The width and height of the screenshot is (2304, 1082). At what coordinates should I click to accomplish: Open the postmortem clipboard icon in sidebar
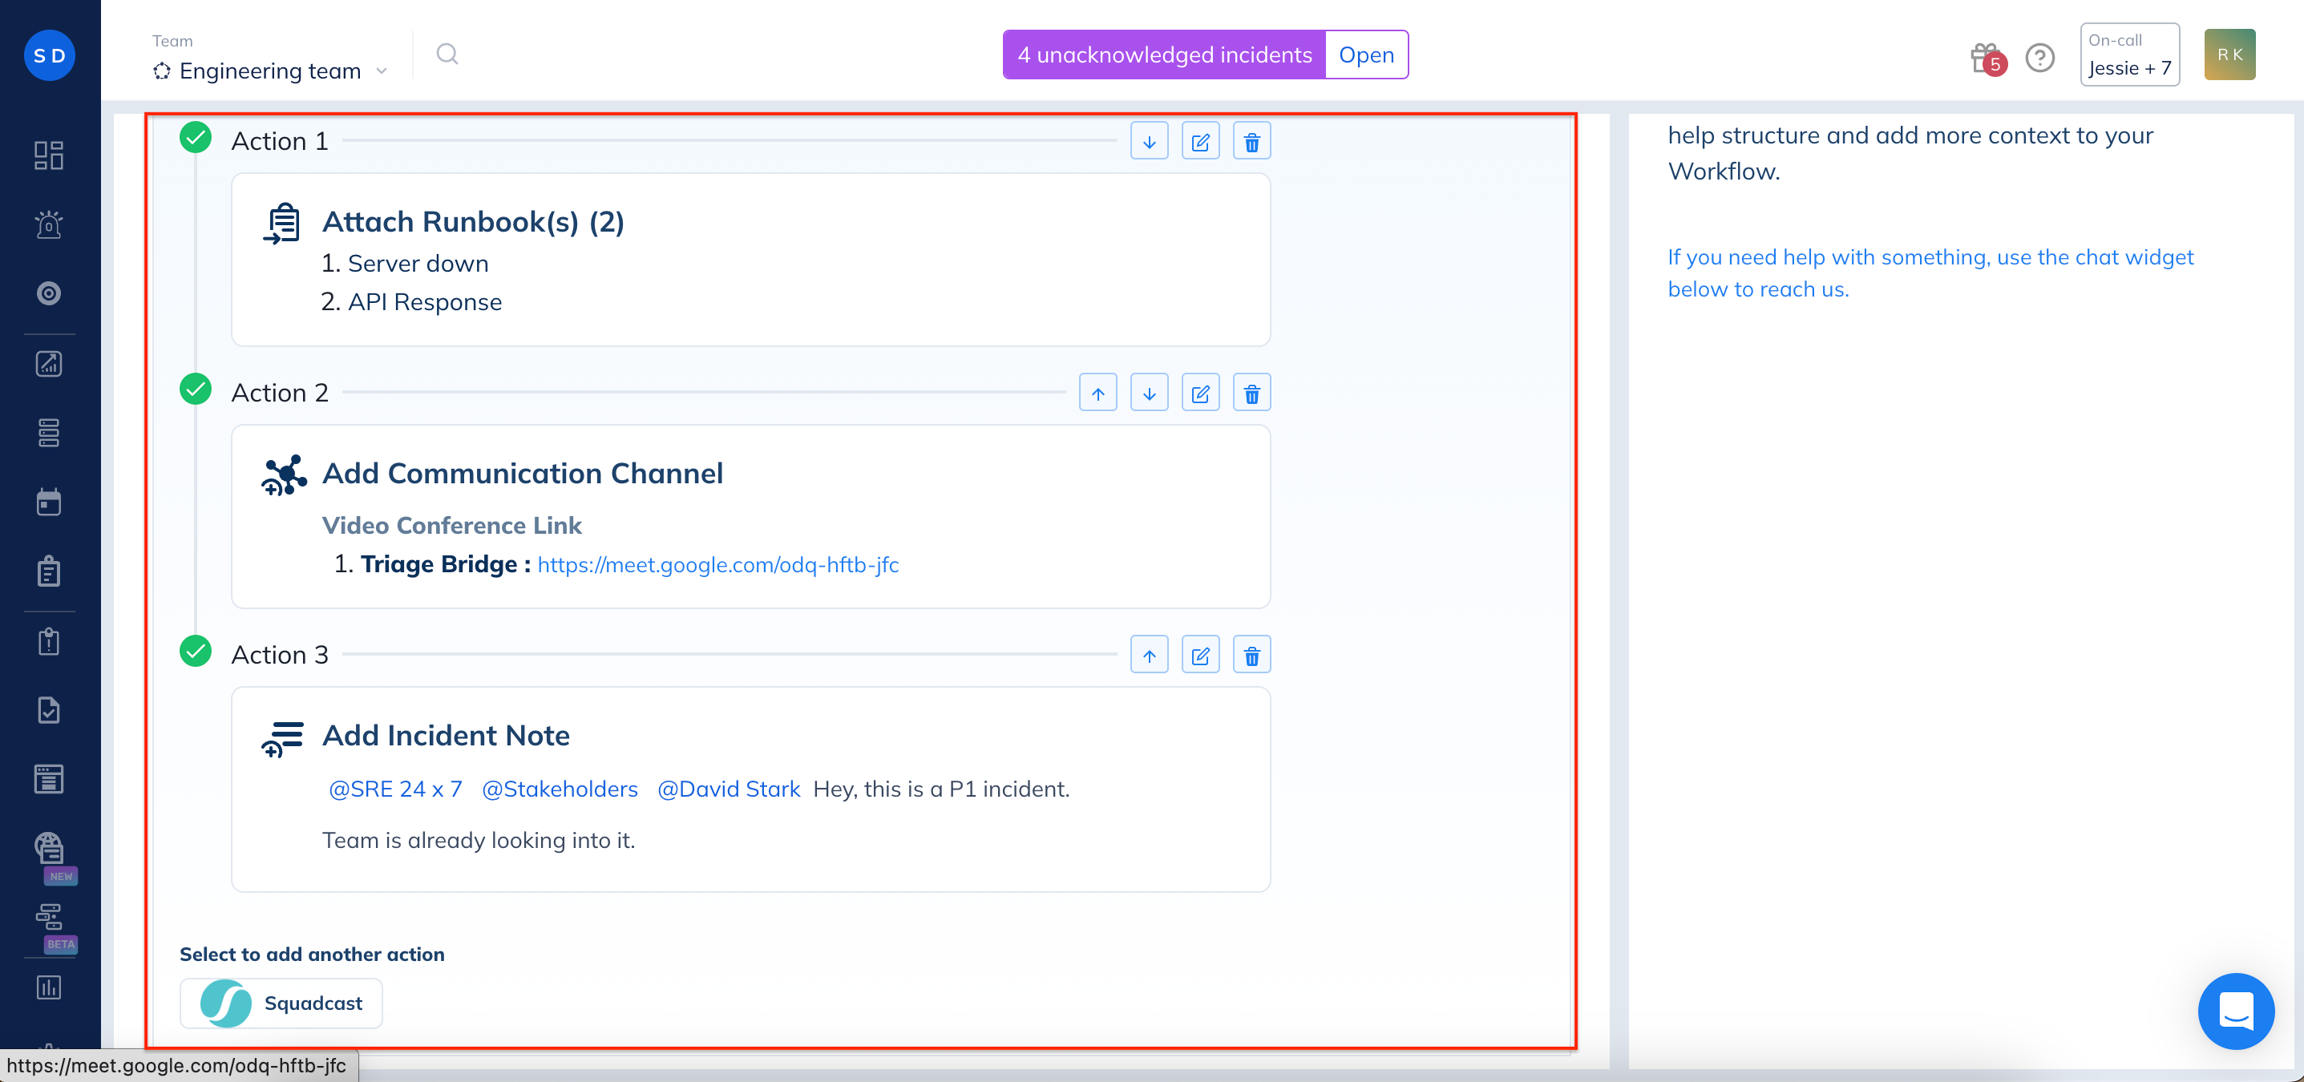[x=49, y=641]
